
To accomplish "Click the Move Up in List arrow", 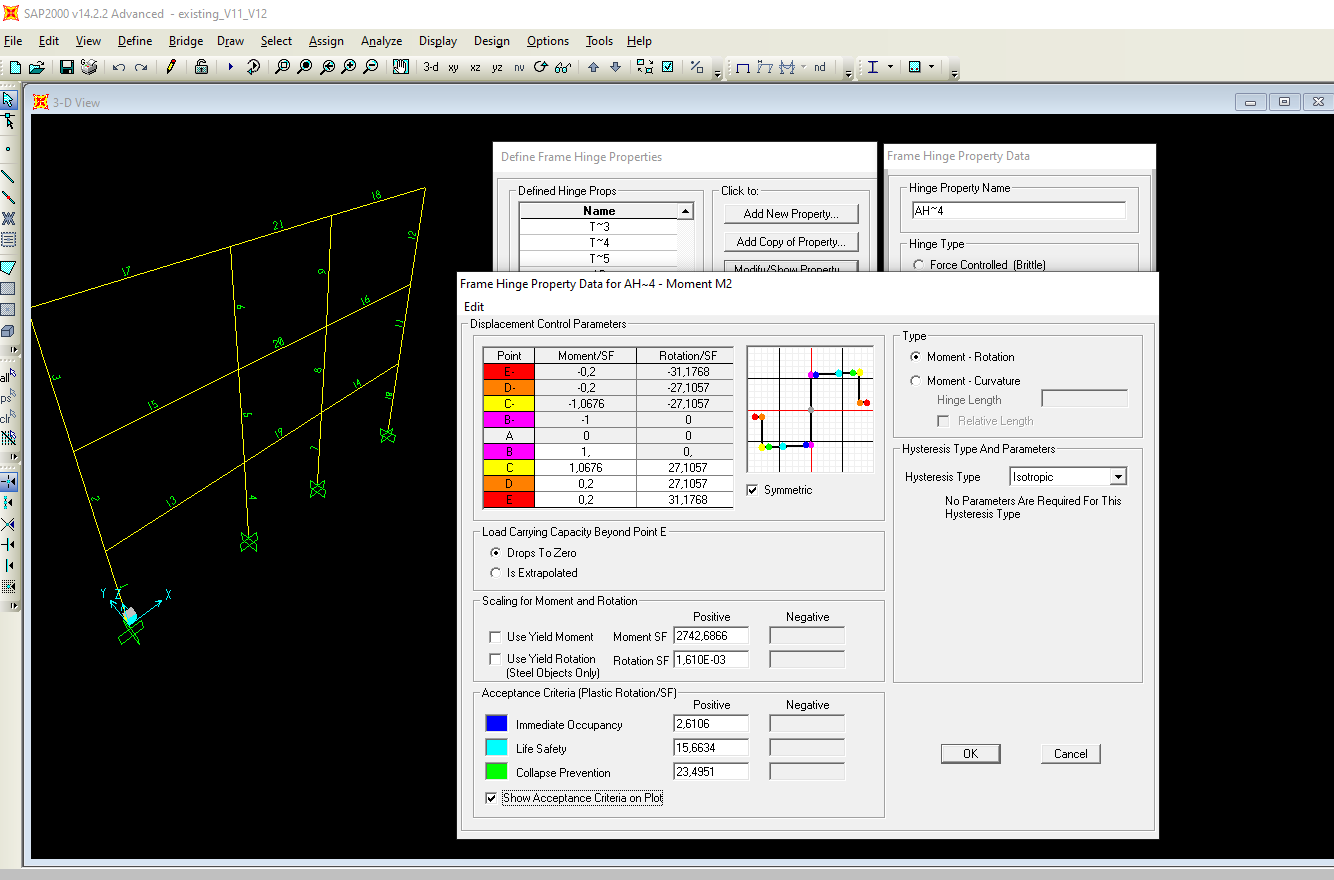I will pyautogui.click(x=593, y=67).
